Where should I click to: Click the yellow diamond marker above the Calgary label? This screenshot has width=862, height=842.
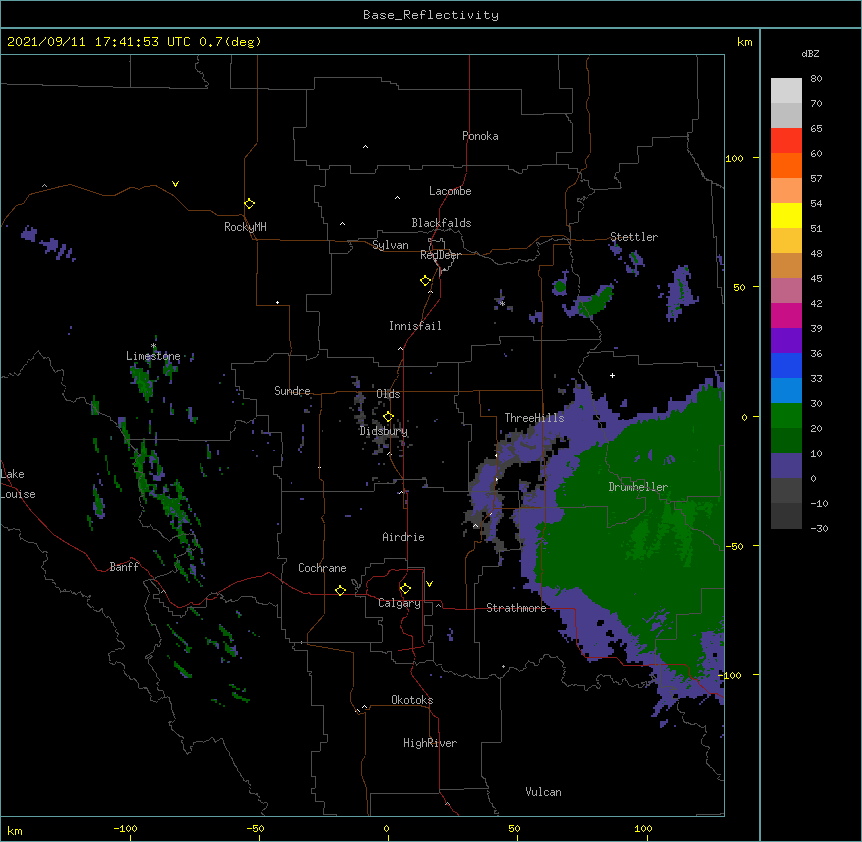(405, 589)
